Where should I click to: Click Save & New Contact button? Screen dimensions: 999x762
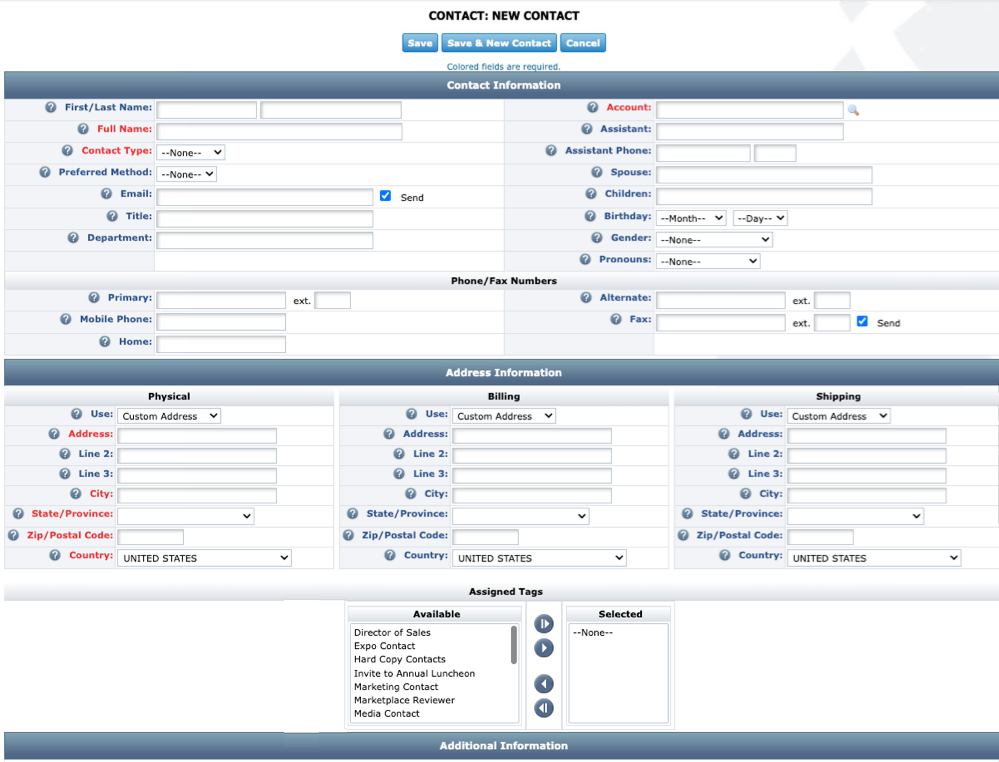(499, 43)
